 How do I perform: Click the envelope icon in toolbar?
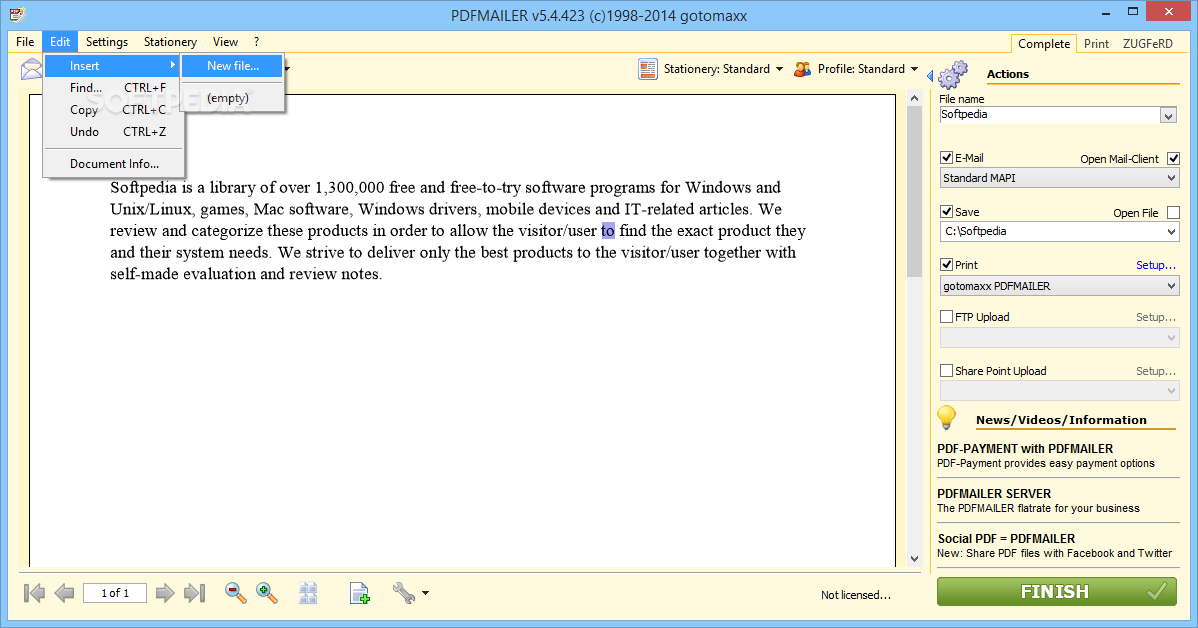coord(31,70)
